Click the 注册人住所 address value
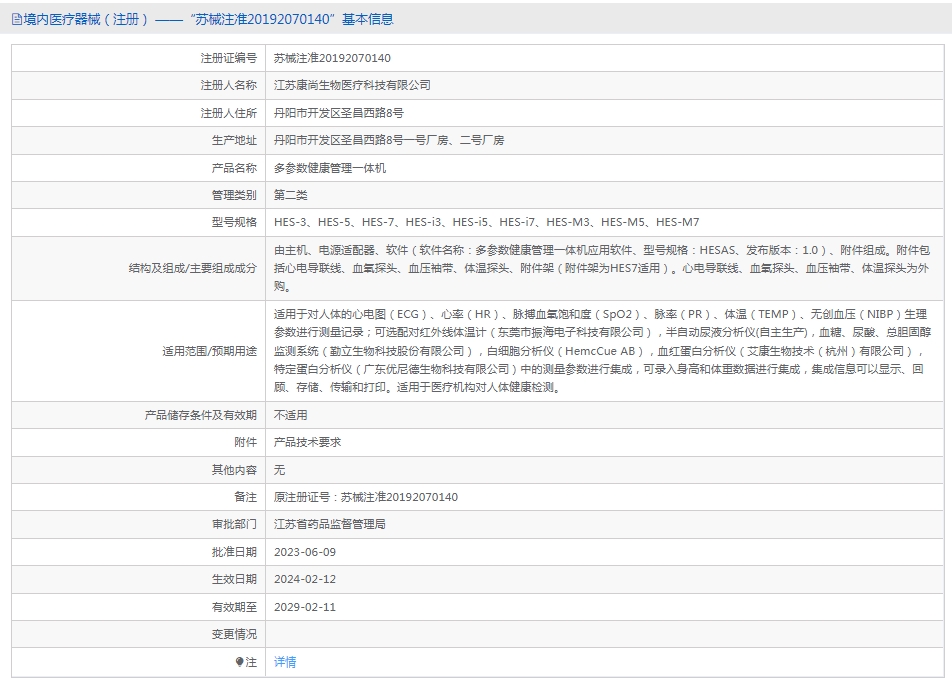Screen dimensions: 952x683 pos(339,113)
